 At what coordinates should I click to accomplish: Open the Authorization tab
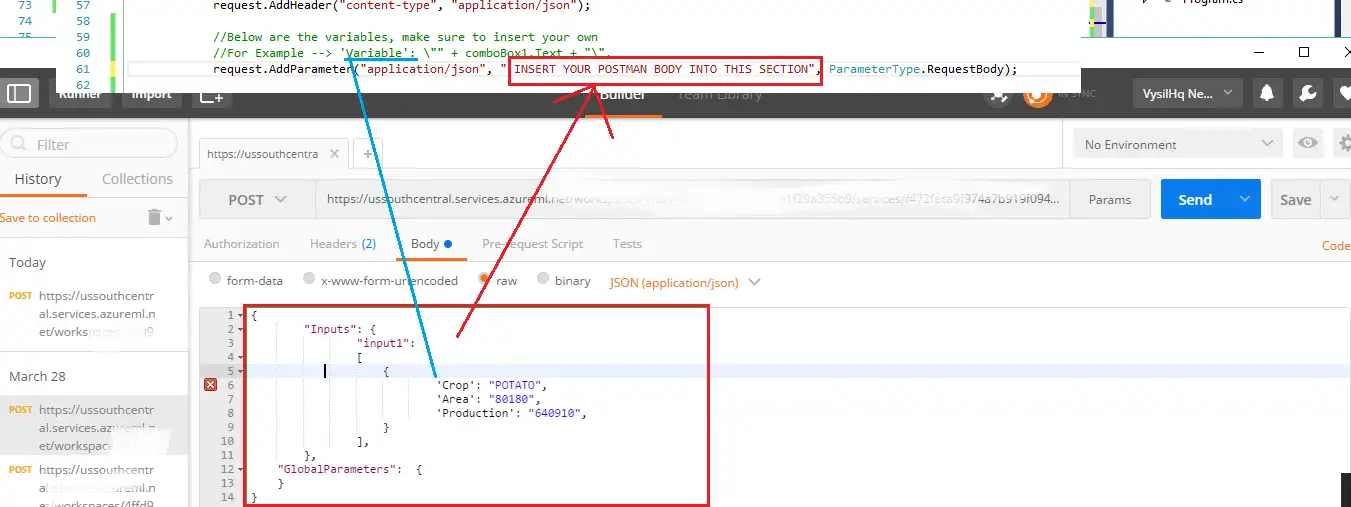coord(242,244)
